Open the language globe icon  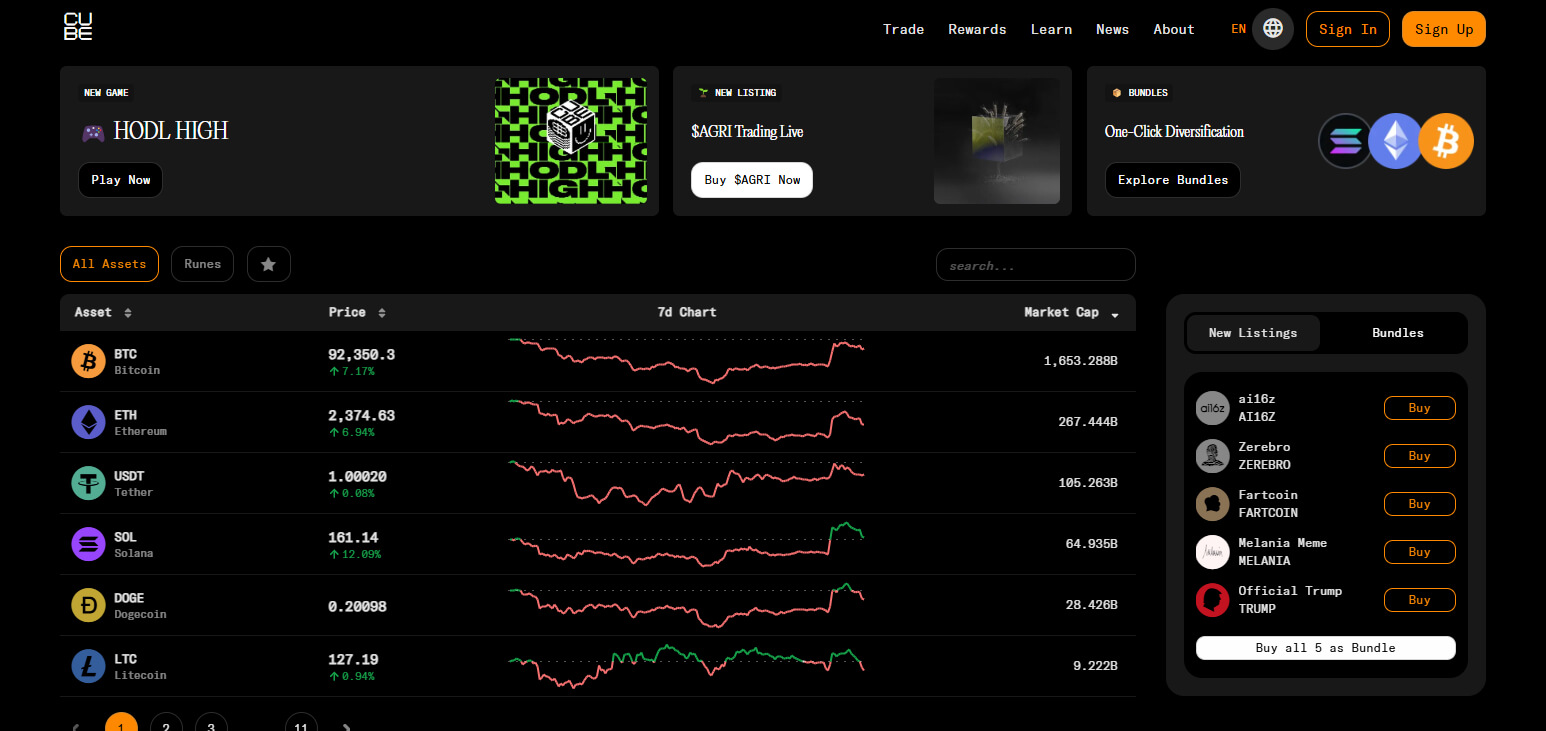(1273, 29)
